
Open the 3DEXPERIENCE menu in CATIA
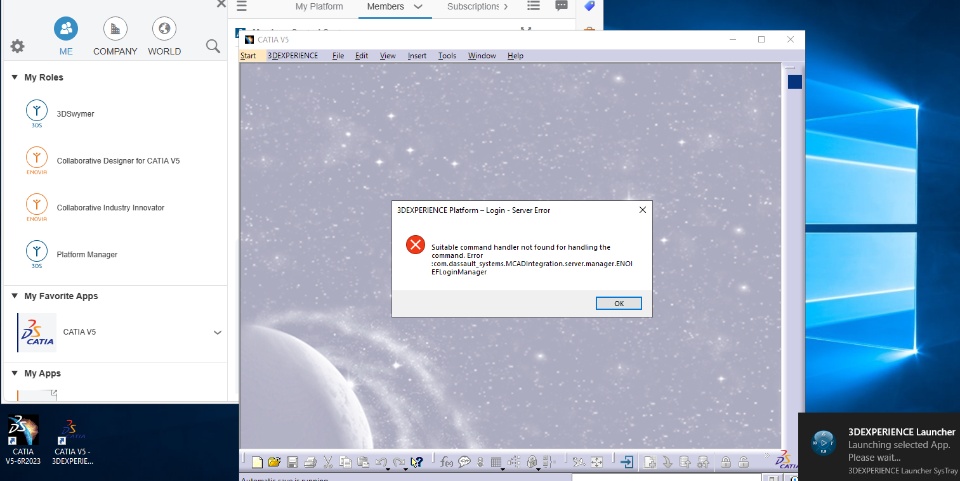point(293,56)
